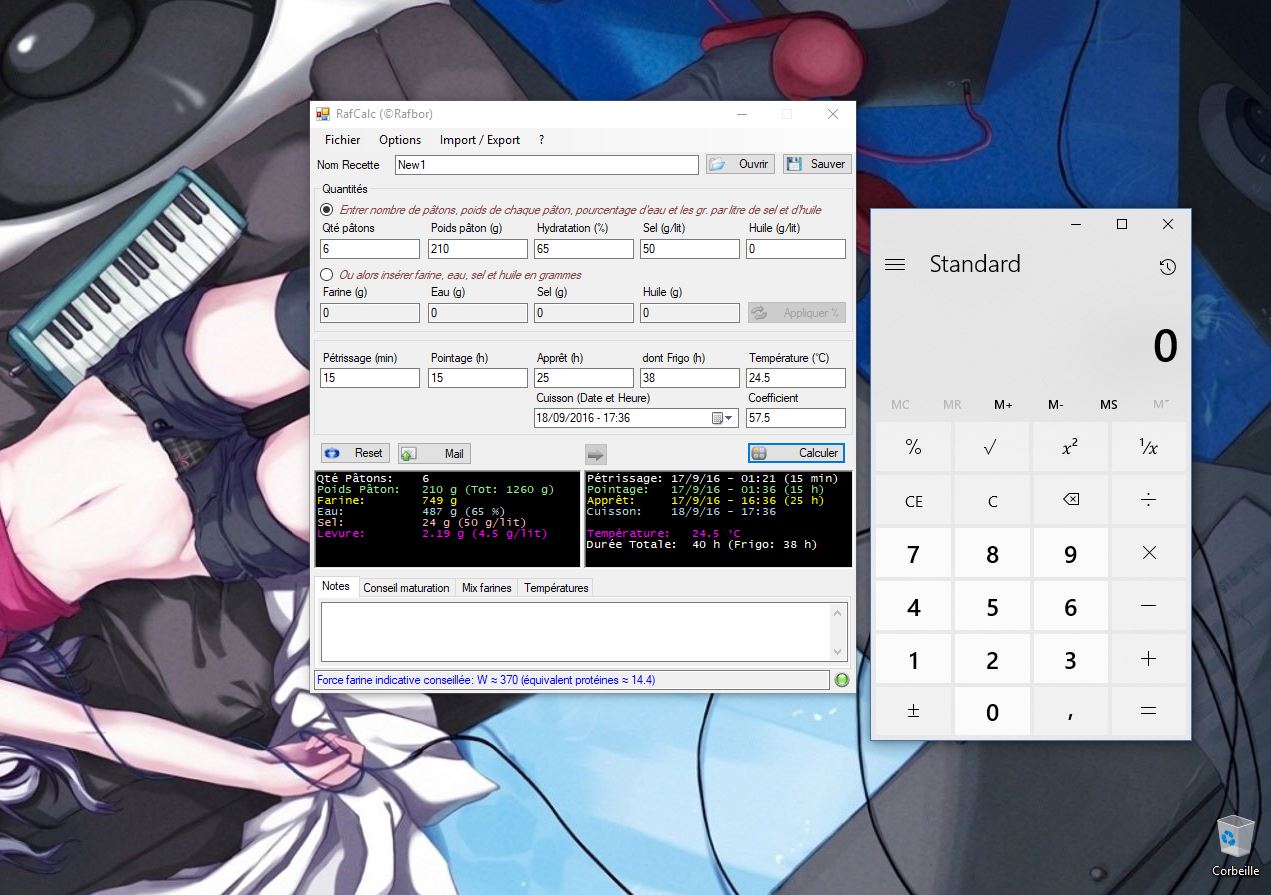The image size is (1271, 895).
Task: Click the 0 key in Calculator
Action: [x=992, y=711]
